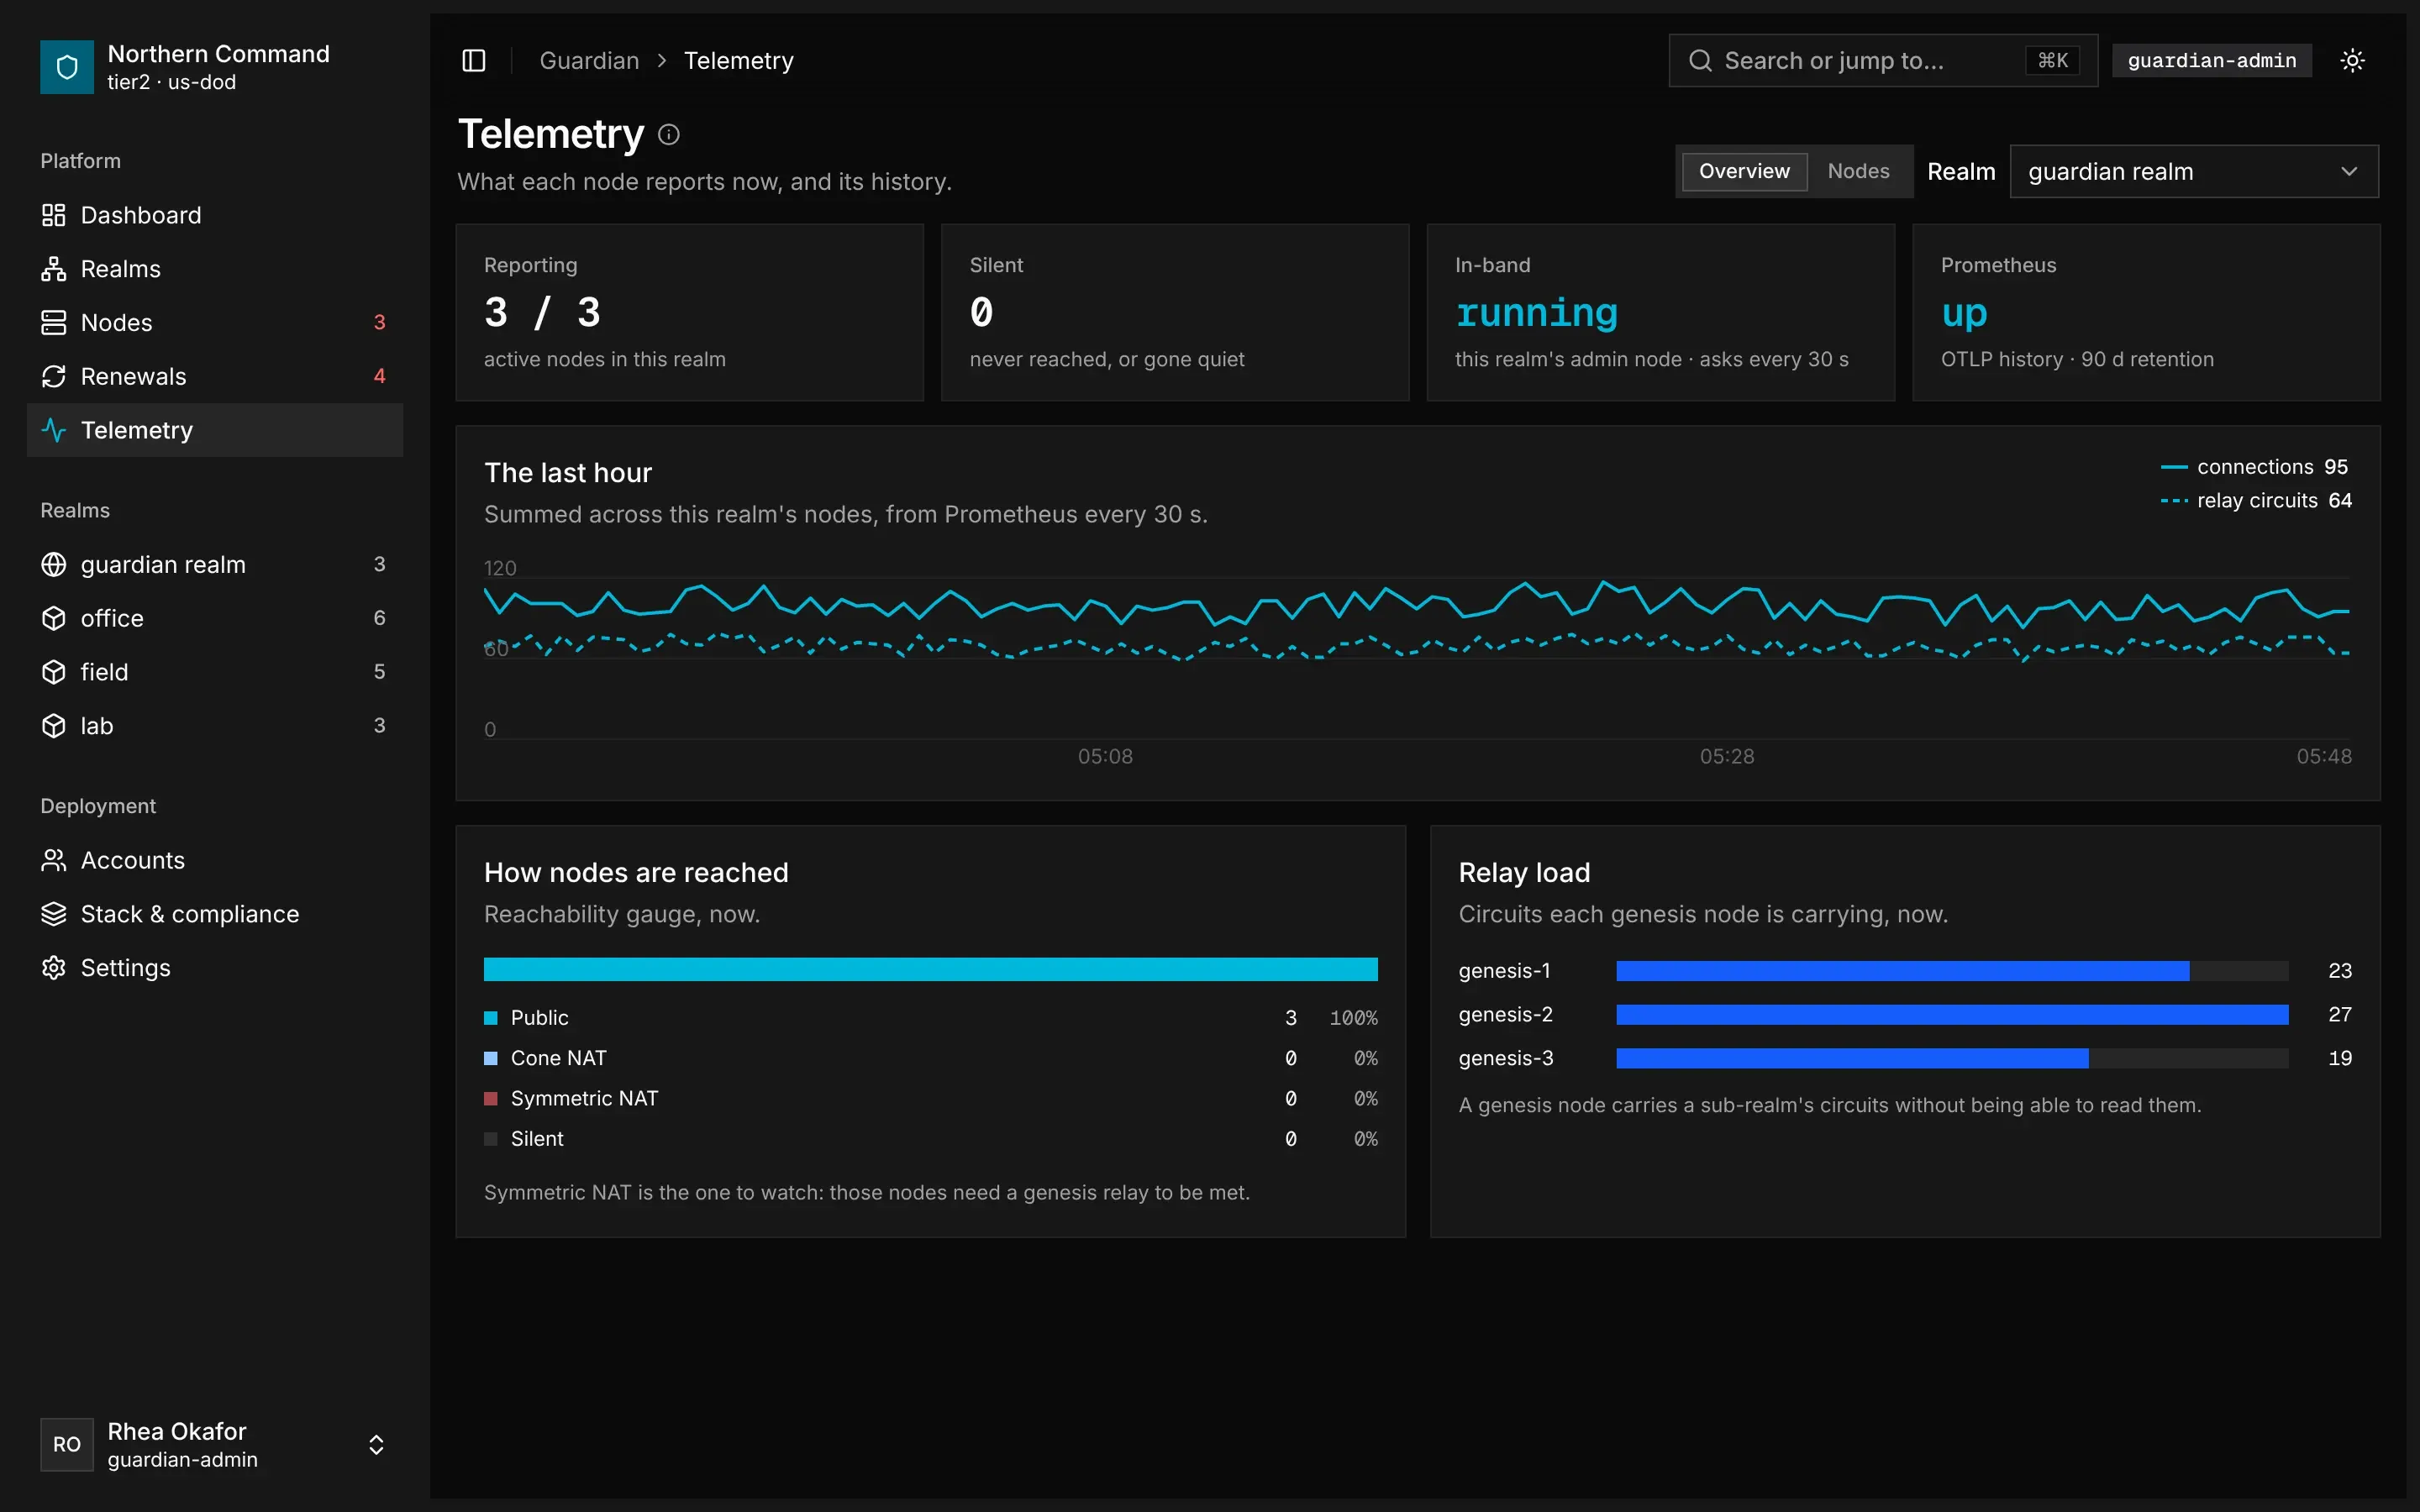Screen dimensions: 2420x1512
Task: Click the Renewals refresh icon
Action: coord(54,376)
